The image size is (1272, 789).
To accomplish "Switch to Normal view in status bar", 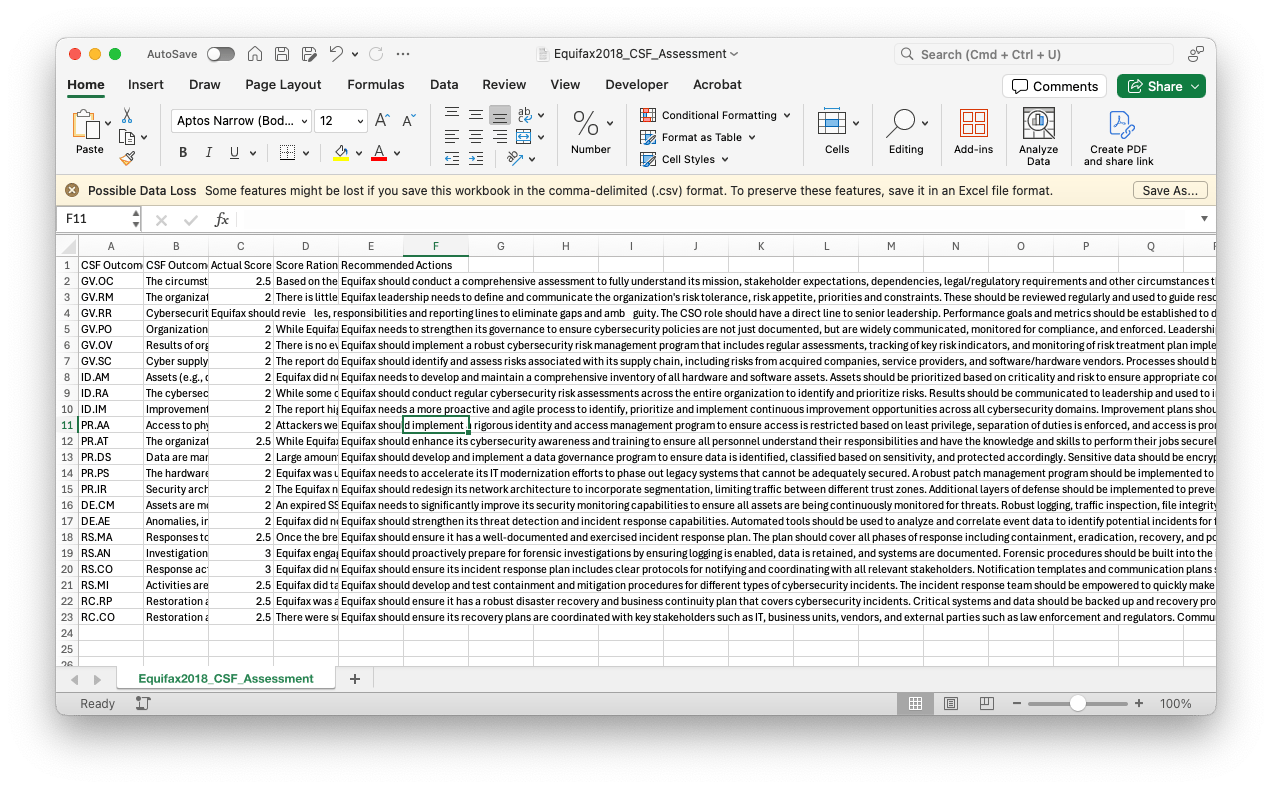I will (915, 704).
